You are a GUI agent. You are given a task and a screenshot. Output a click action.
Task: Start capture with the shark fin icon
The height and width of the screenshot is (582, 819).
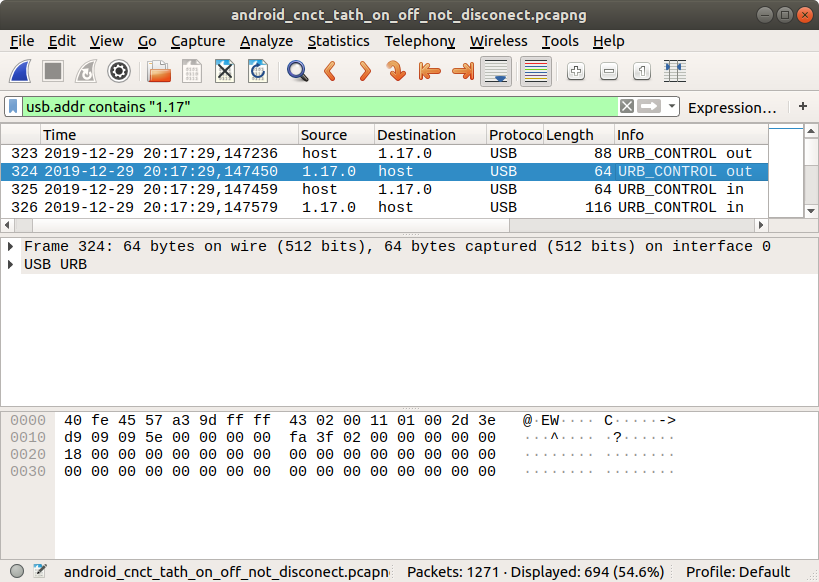pos(20,72)
